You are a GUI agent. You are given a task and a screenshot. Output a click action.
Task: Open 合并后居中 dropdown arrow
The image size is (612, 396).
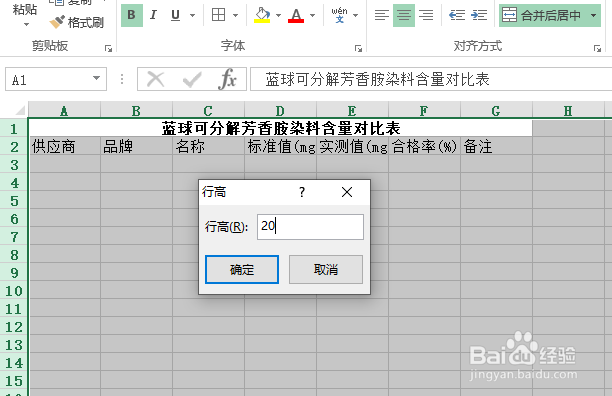594,16
